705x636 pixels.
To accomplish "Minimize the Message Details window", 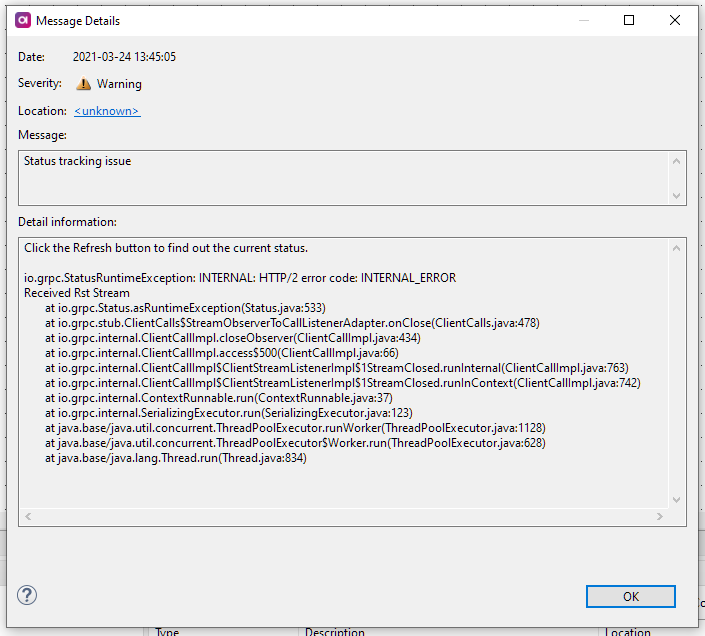I will 583,20.
